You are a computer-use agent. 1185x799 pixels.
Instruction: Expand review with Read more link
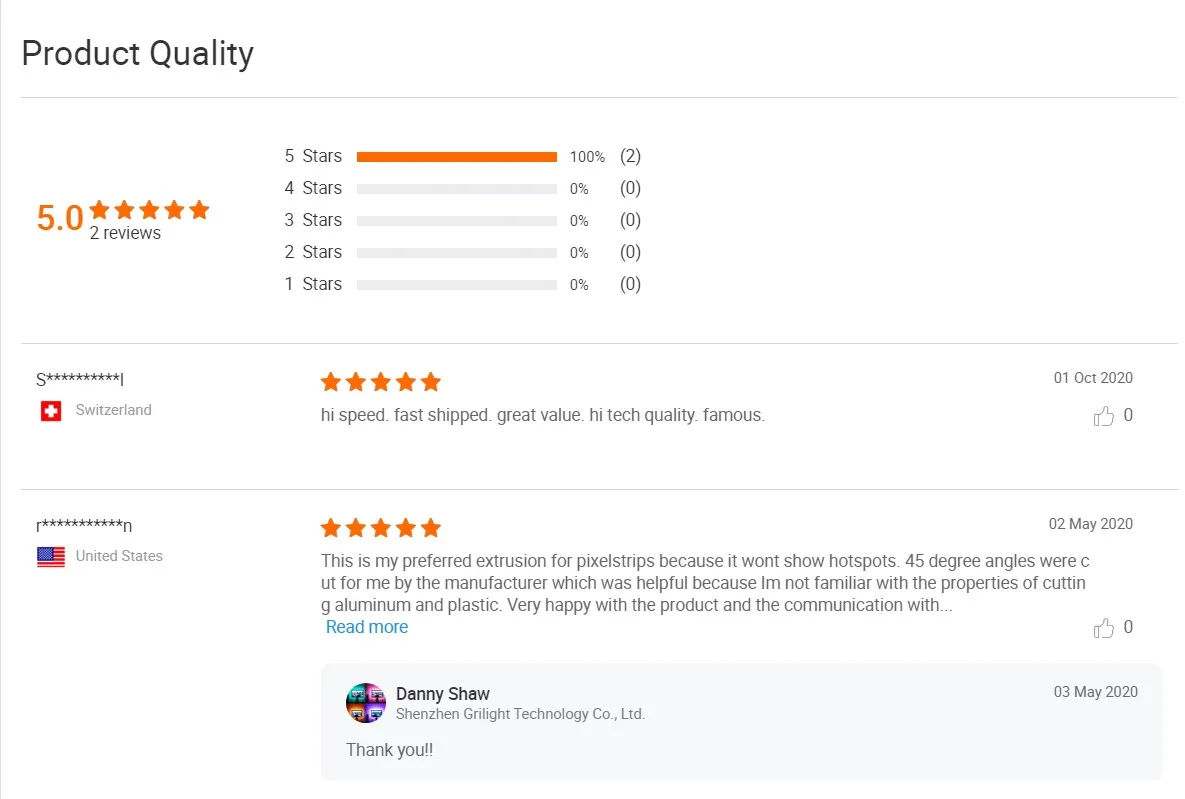[367, 627]
